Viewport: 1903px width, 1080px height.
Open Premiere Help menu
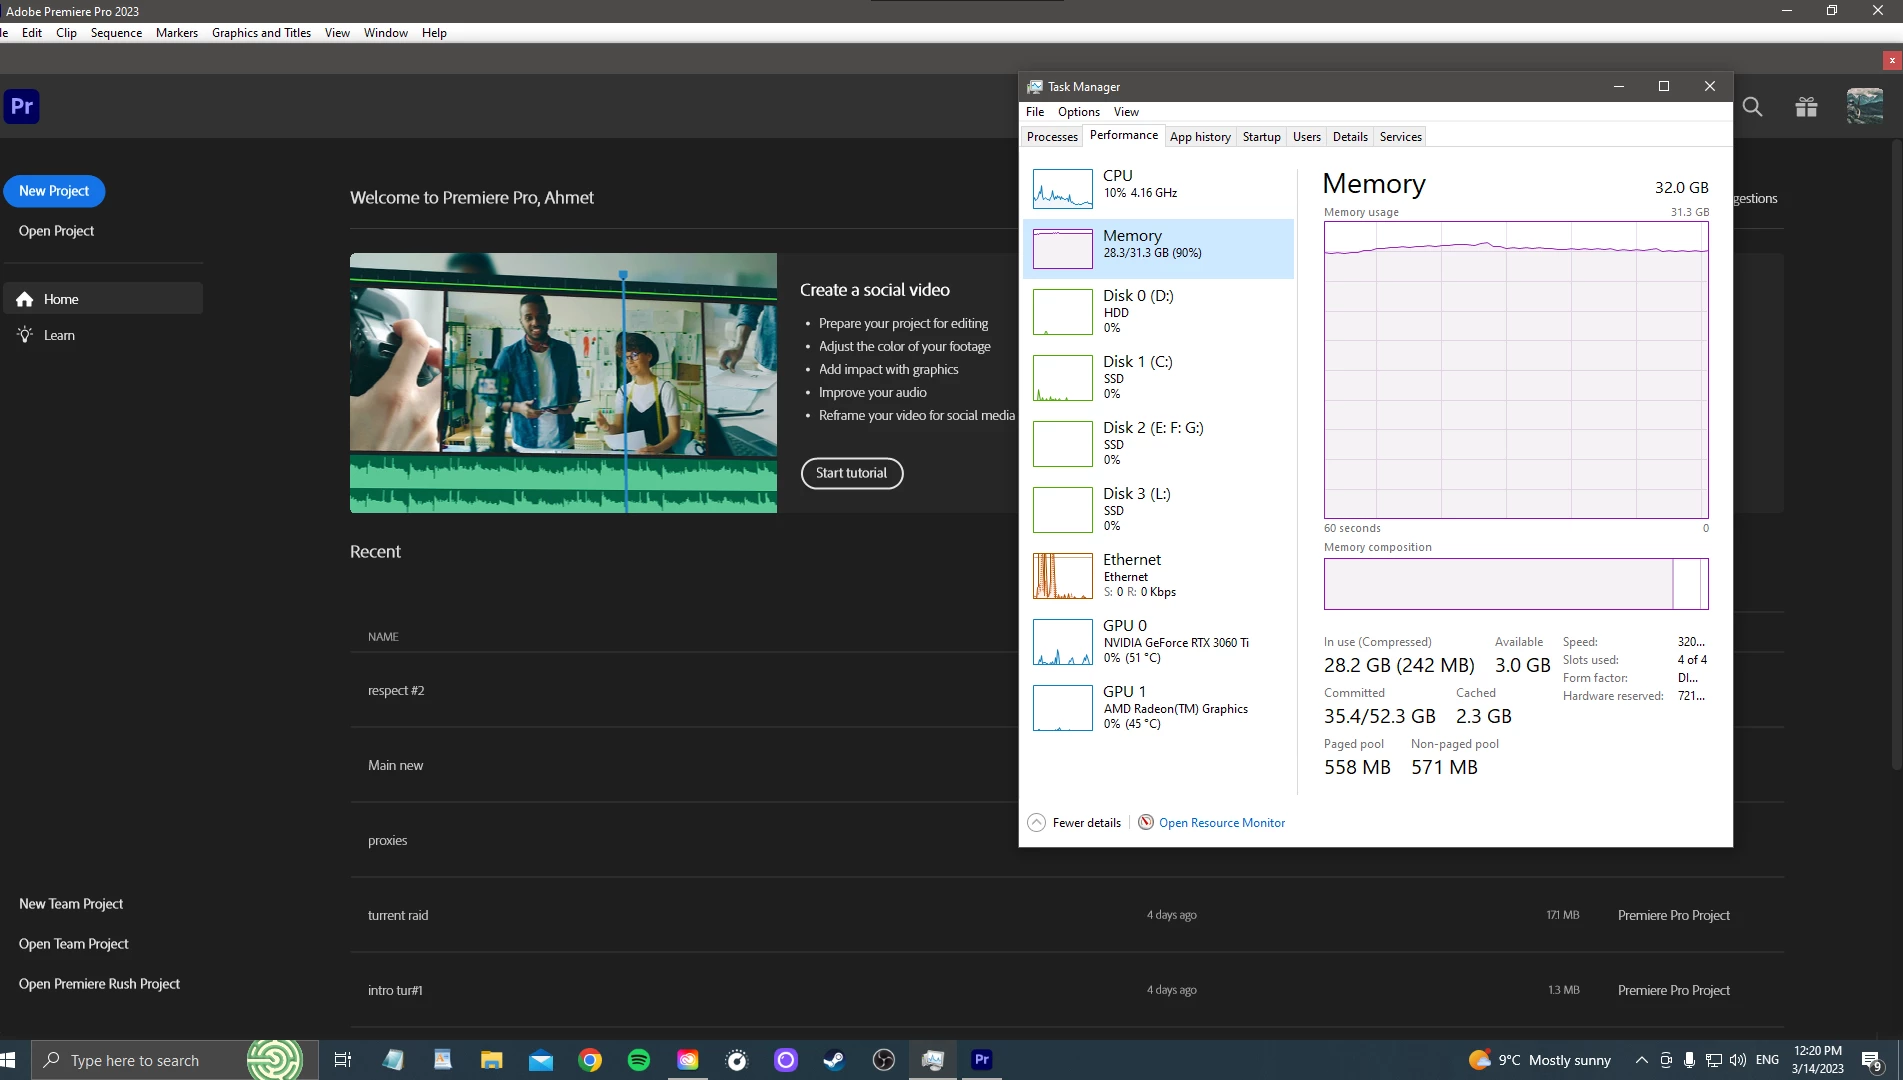pyautogui.click(x=434, y=33)
